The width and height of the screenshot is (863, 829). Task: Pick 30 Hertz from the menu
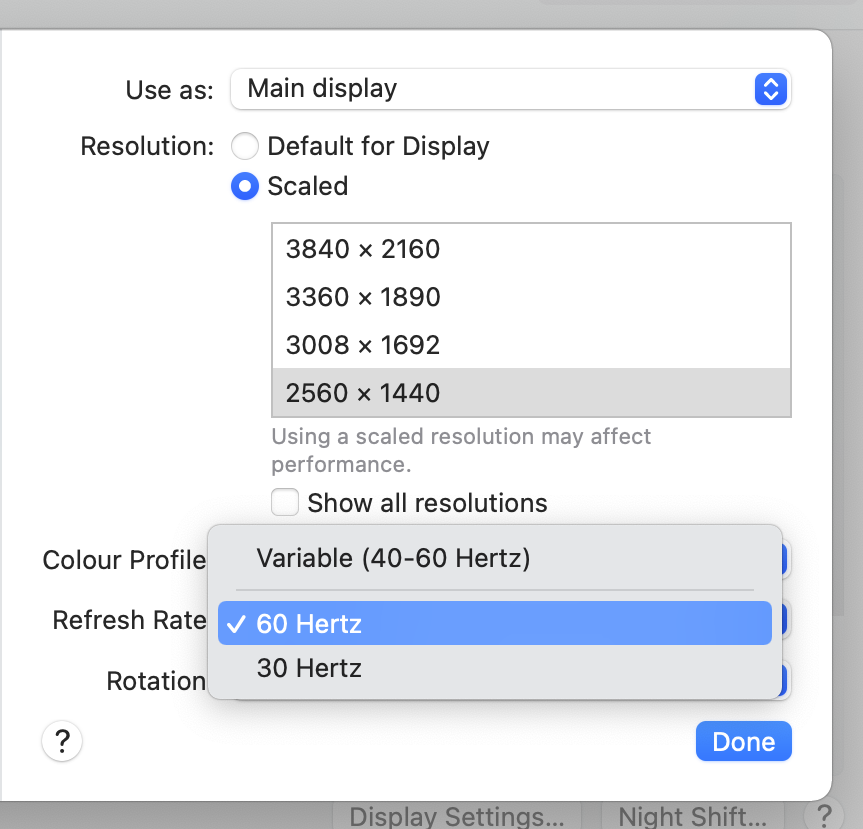click(x=309, y=668)
